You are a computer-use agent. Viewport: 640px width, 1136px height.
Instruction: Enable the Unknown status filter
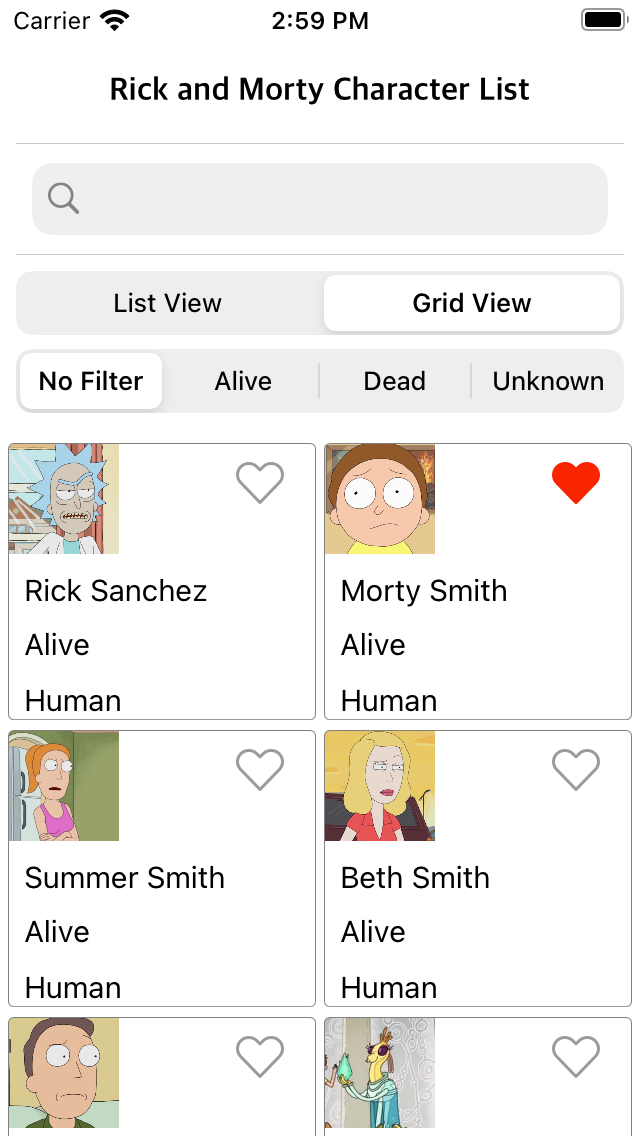pyautogui.click(x=548, y=381)
